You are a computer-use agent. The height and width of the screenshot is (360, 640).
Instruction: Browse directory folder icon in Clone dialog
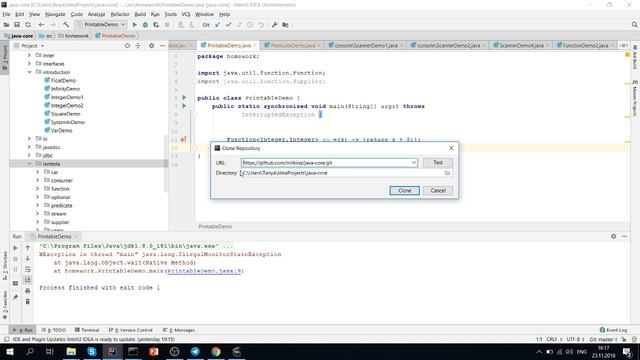point(447,173)
